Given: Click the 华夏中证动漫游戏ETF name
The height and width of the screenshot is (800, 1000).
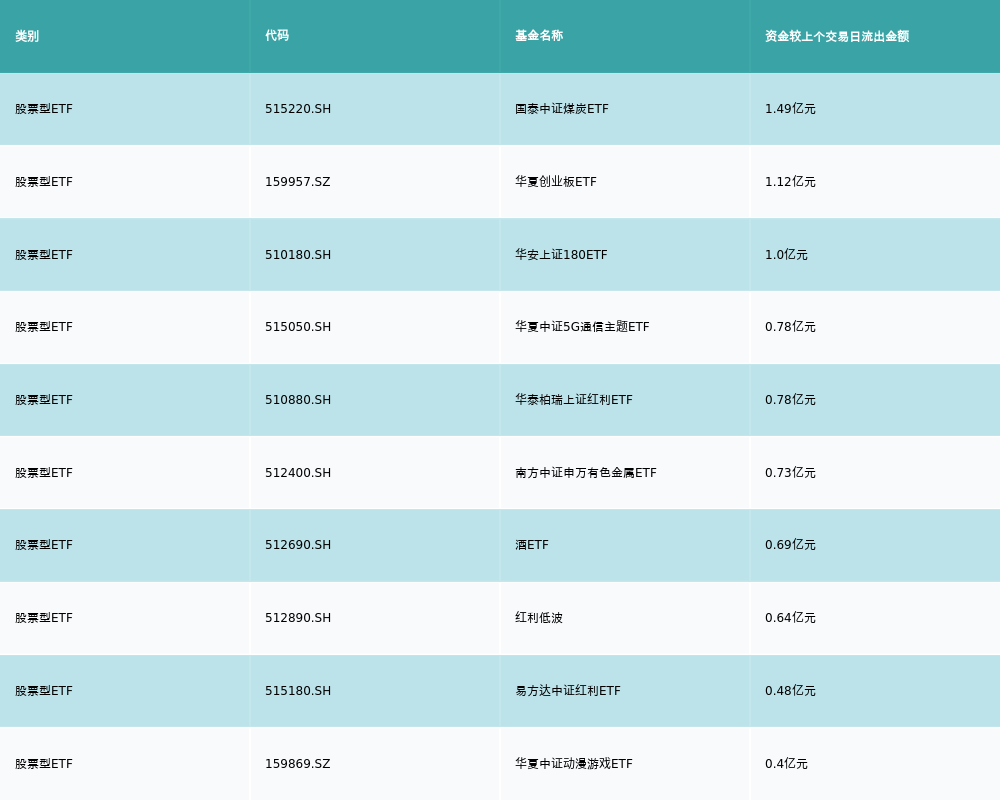Looking at the screenshot, I should pos(574,764).
